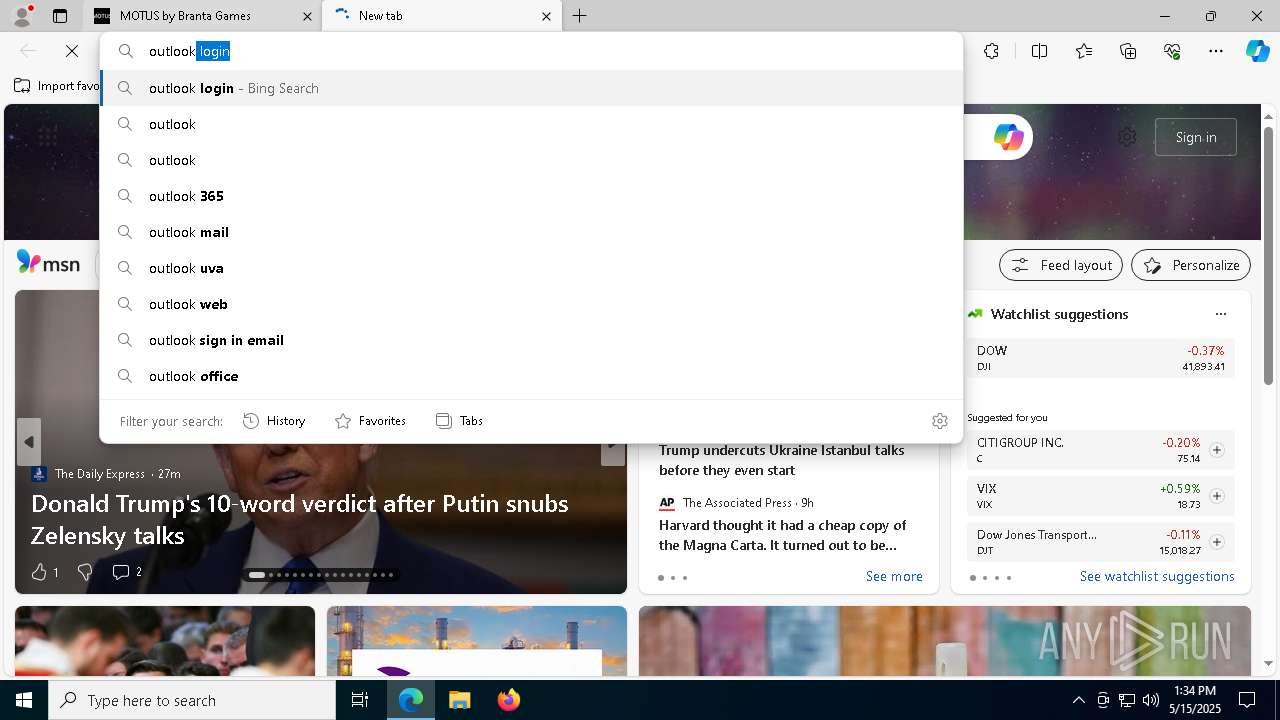Viewport: 1280px width, 720px height.
Task: Select the 'outlook office' suggestion
Action: (531, 376)
